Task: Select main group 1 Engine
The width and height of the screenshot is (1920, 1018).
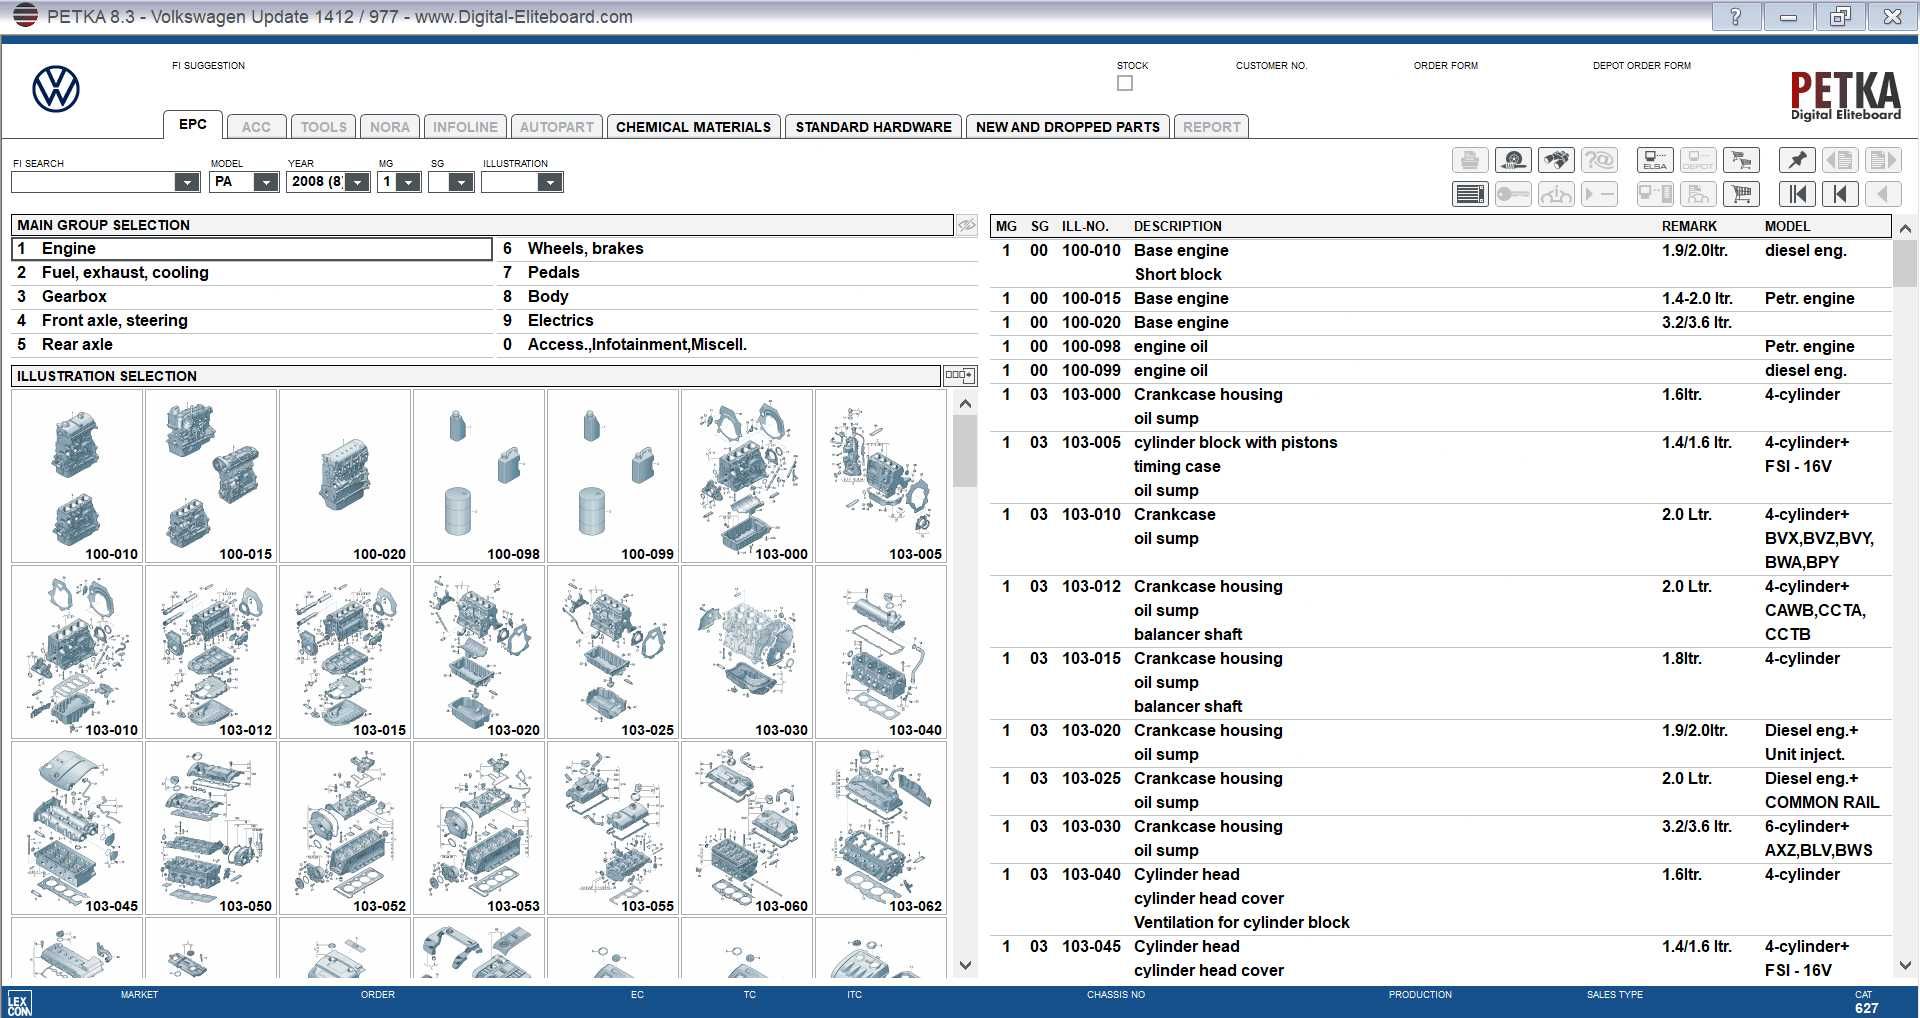Action: (252, 249)
